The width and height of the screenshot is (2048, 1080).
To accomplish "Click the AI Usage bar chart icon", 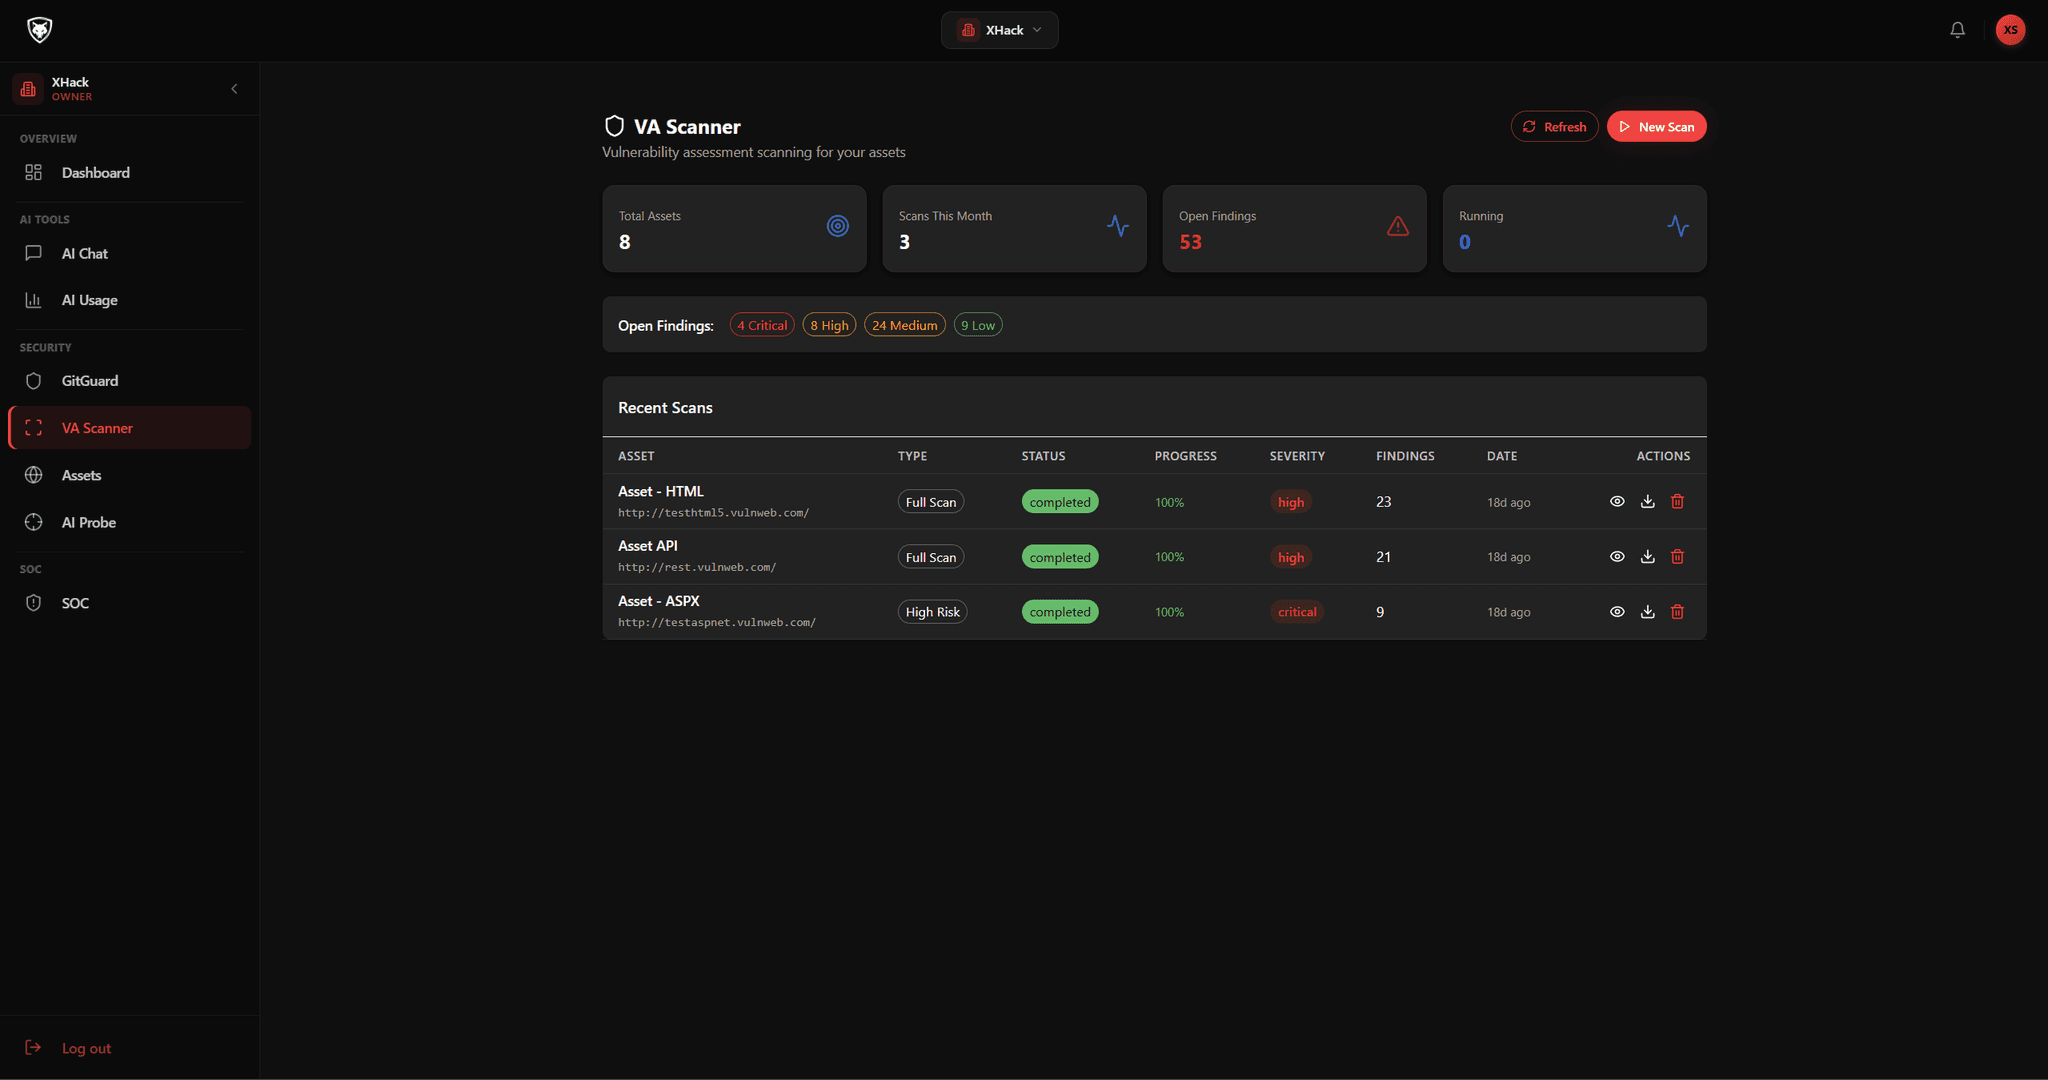I will pos(33,300).
